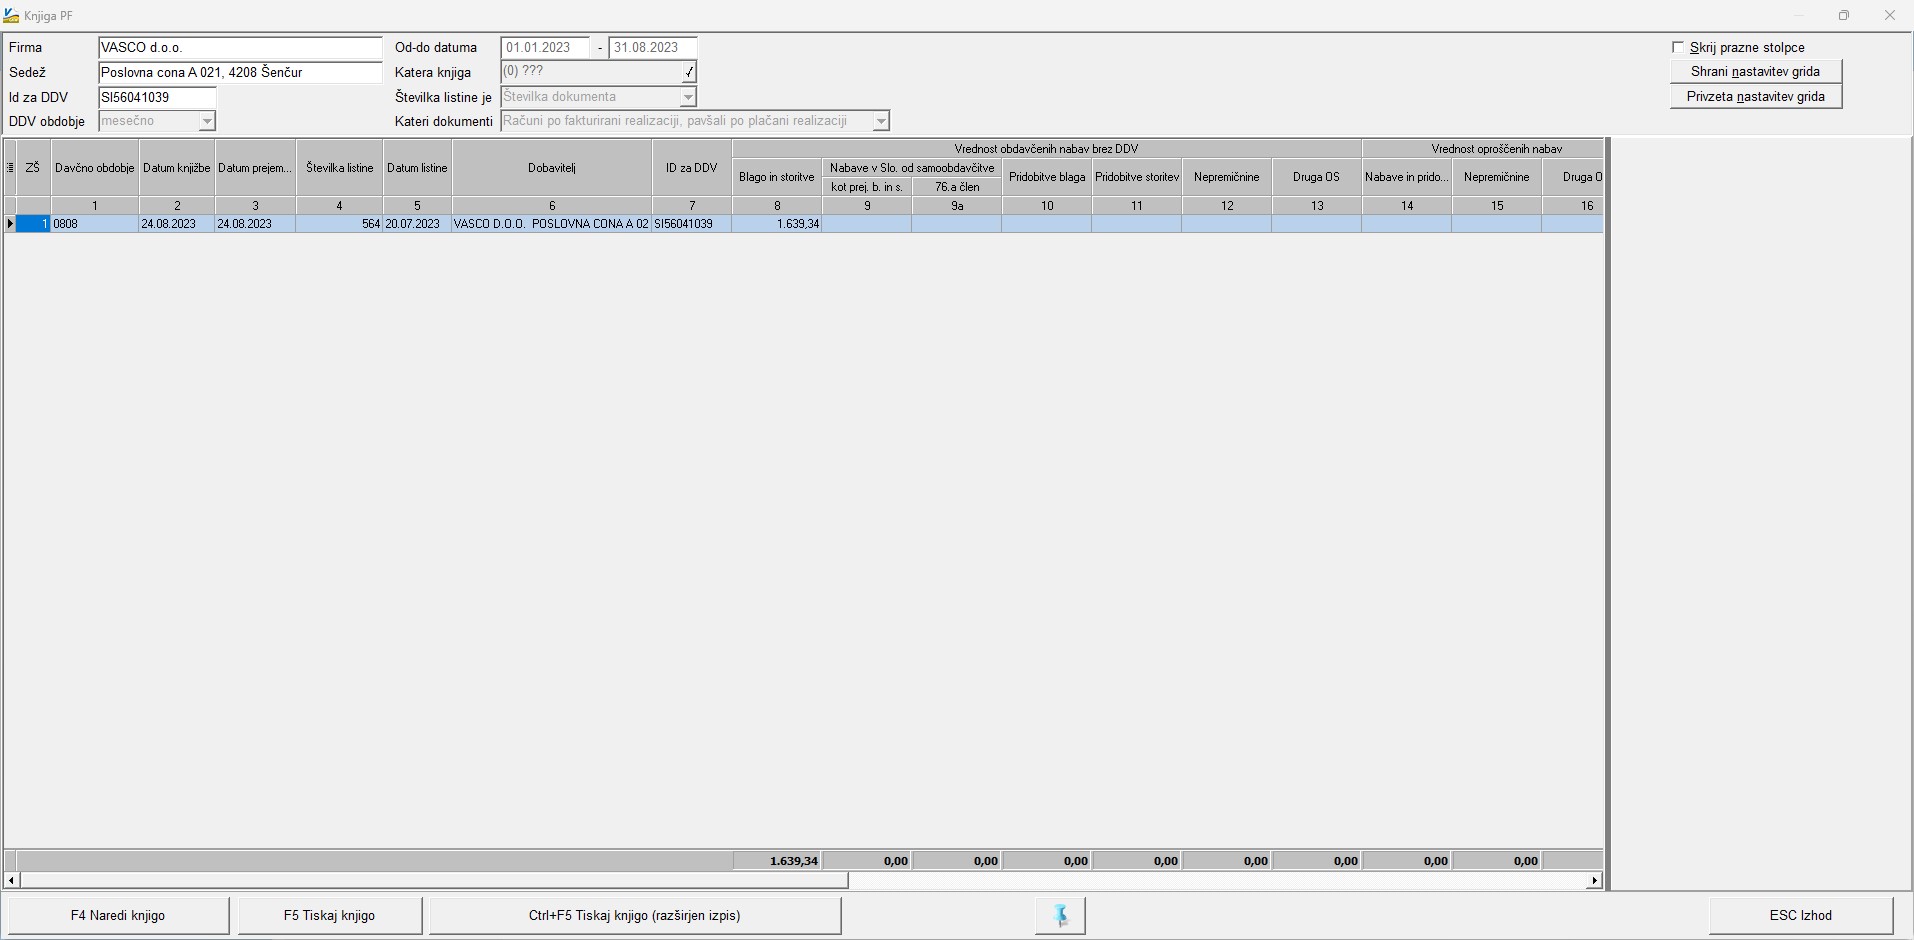
Task: Expand the Številka listine je dropdown
Action: [688, 97]
